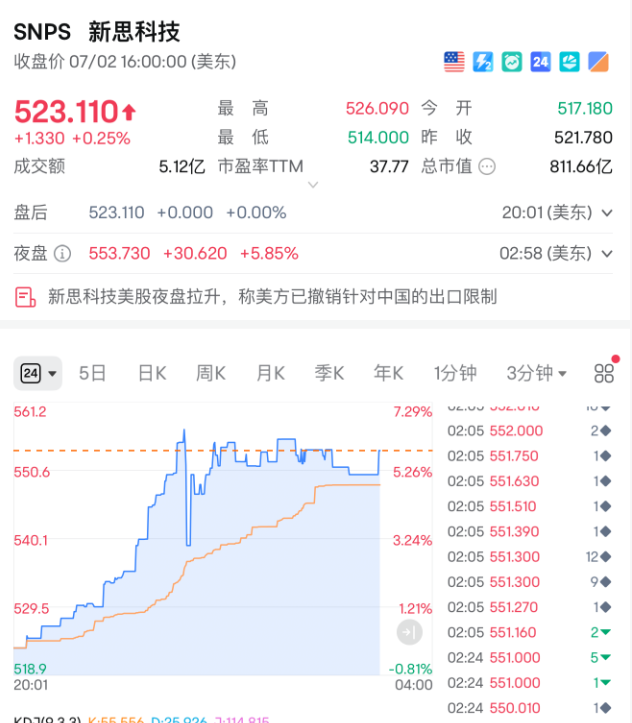Switch to the 5日 chart tab
This screenshot has height=723, width=632.
pyautogui.click(x=92, y=373)
